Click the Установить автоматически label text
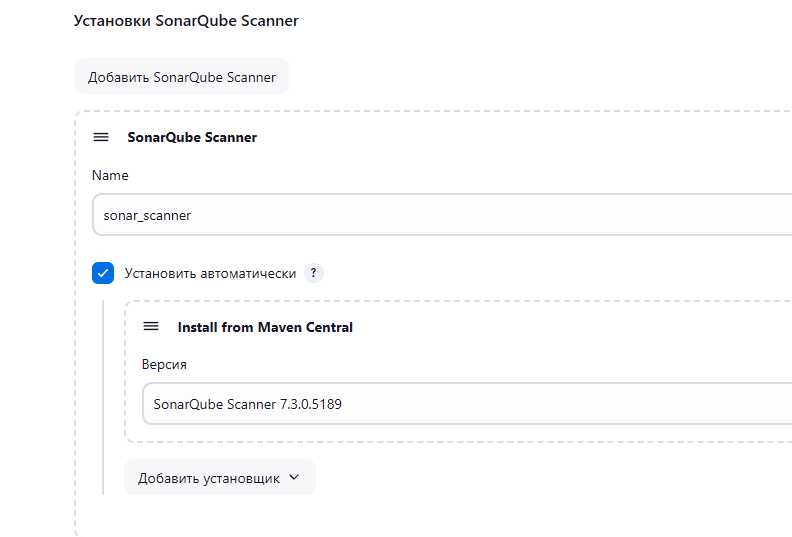The width and height of the screenshot is (792, 537). coord(210,273)
